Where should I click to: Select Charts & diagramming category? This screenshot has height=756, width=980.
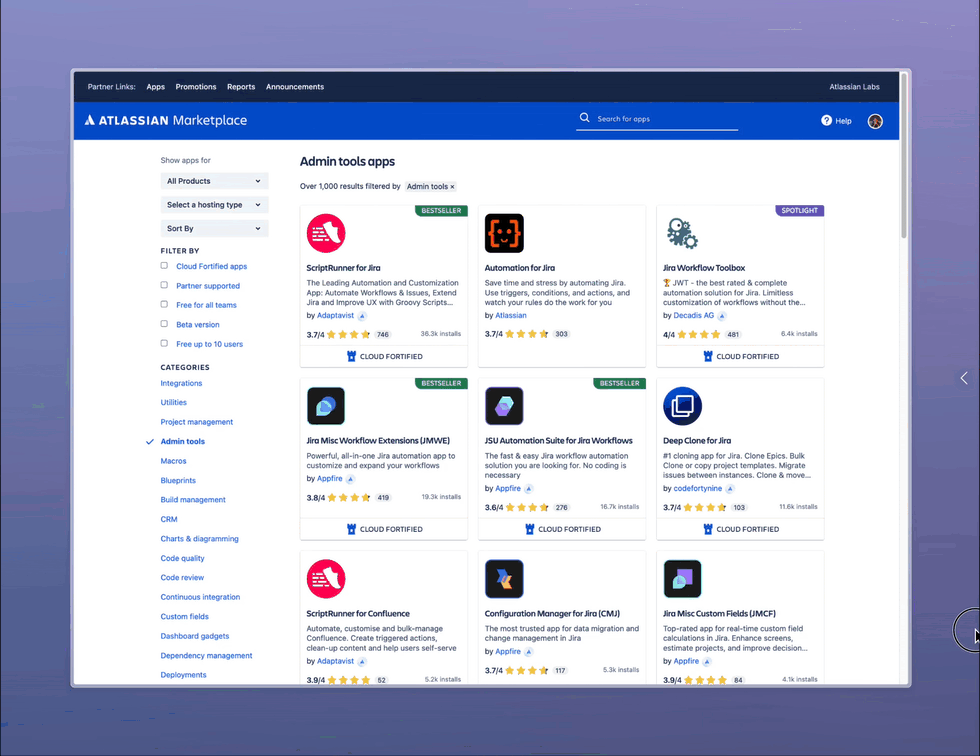[199, 539]
